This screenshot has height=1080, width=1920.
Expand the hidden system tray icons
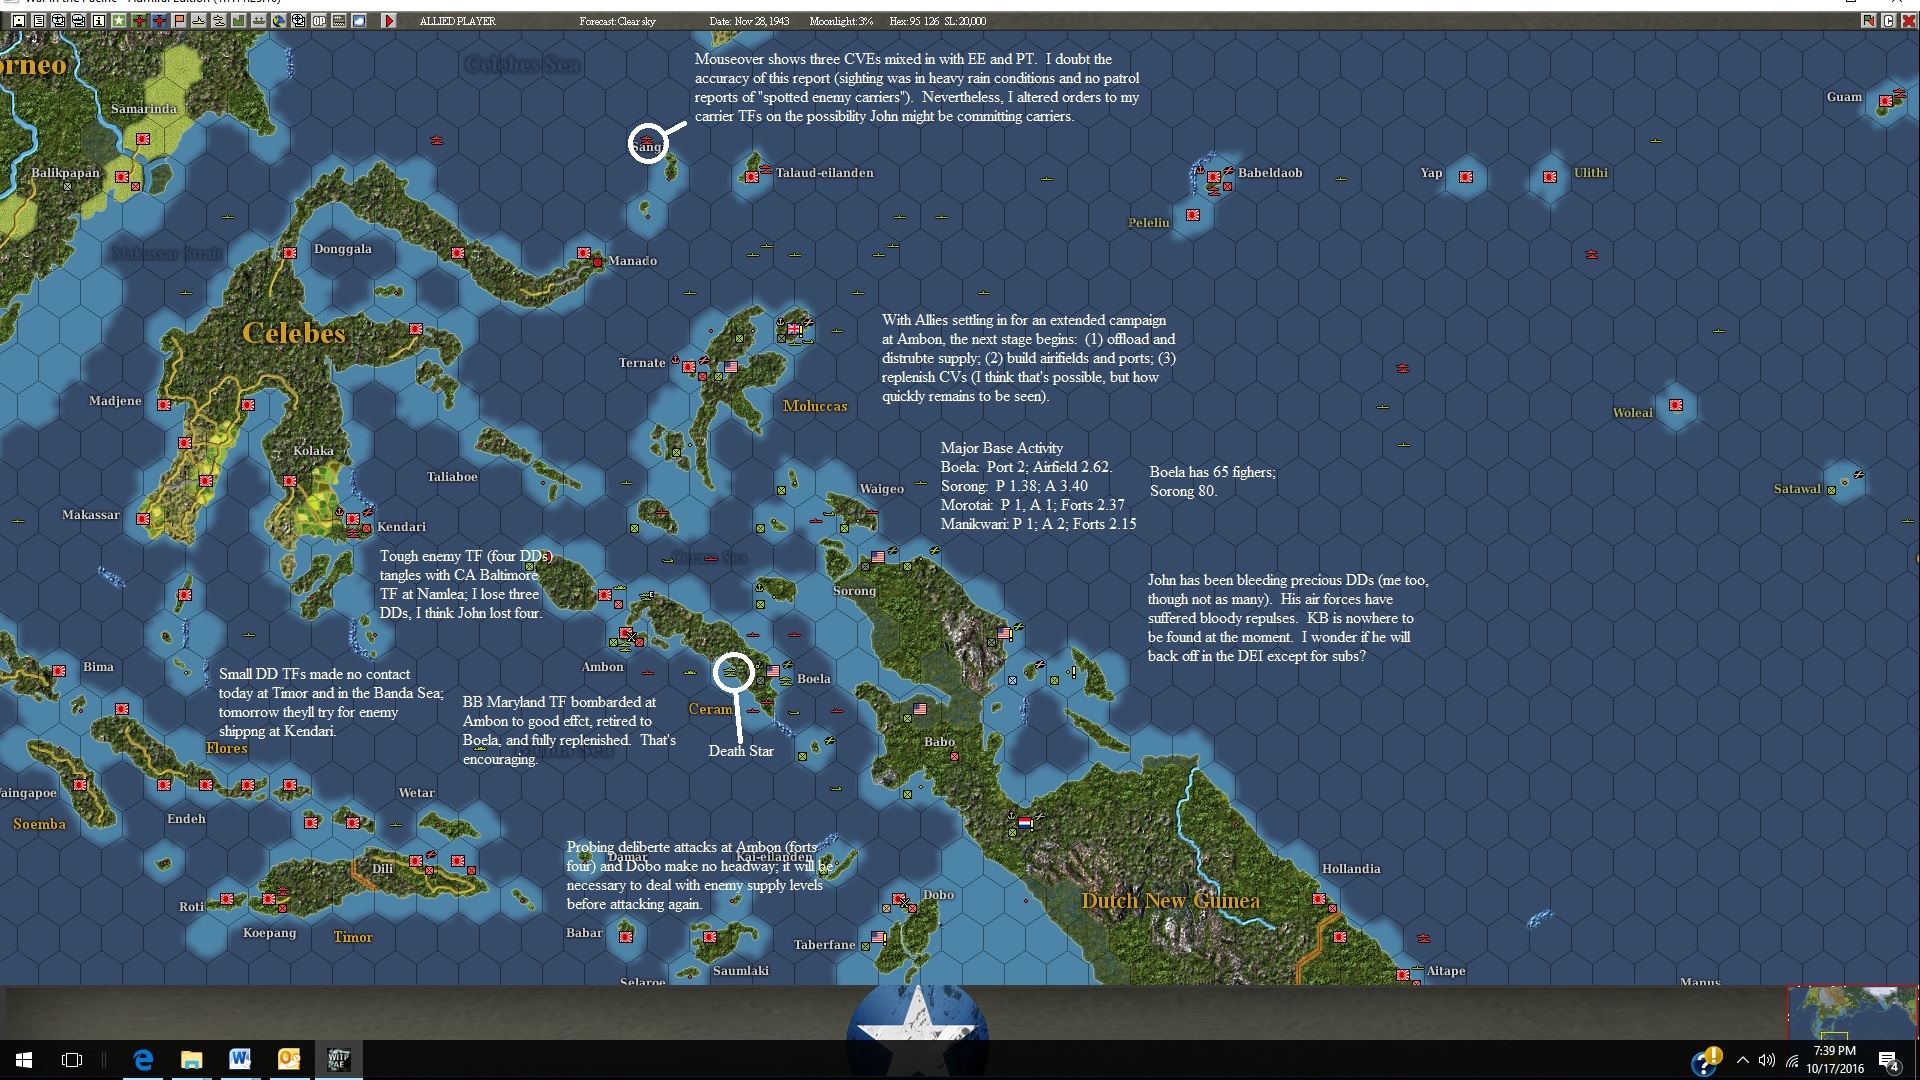pos(1743,1060)
